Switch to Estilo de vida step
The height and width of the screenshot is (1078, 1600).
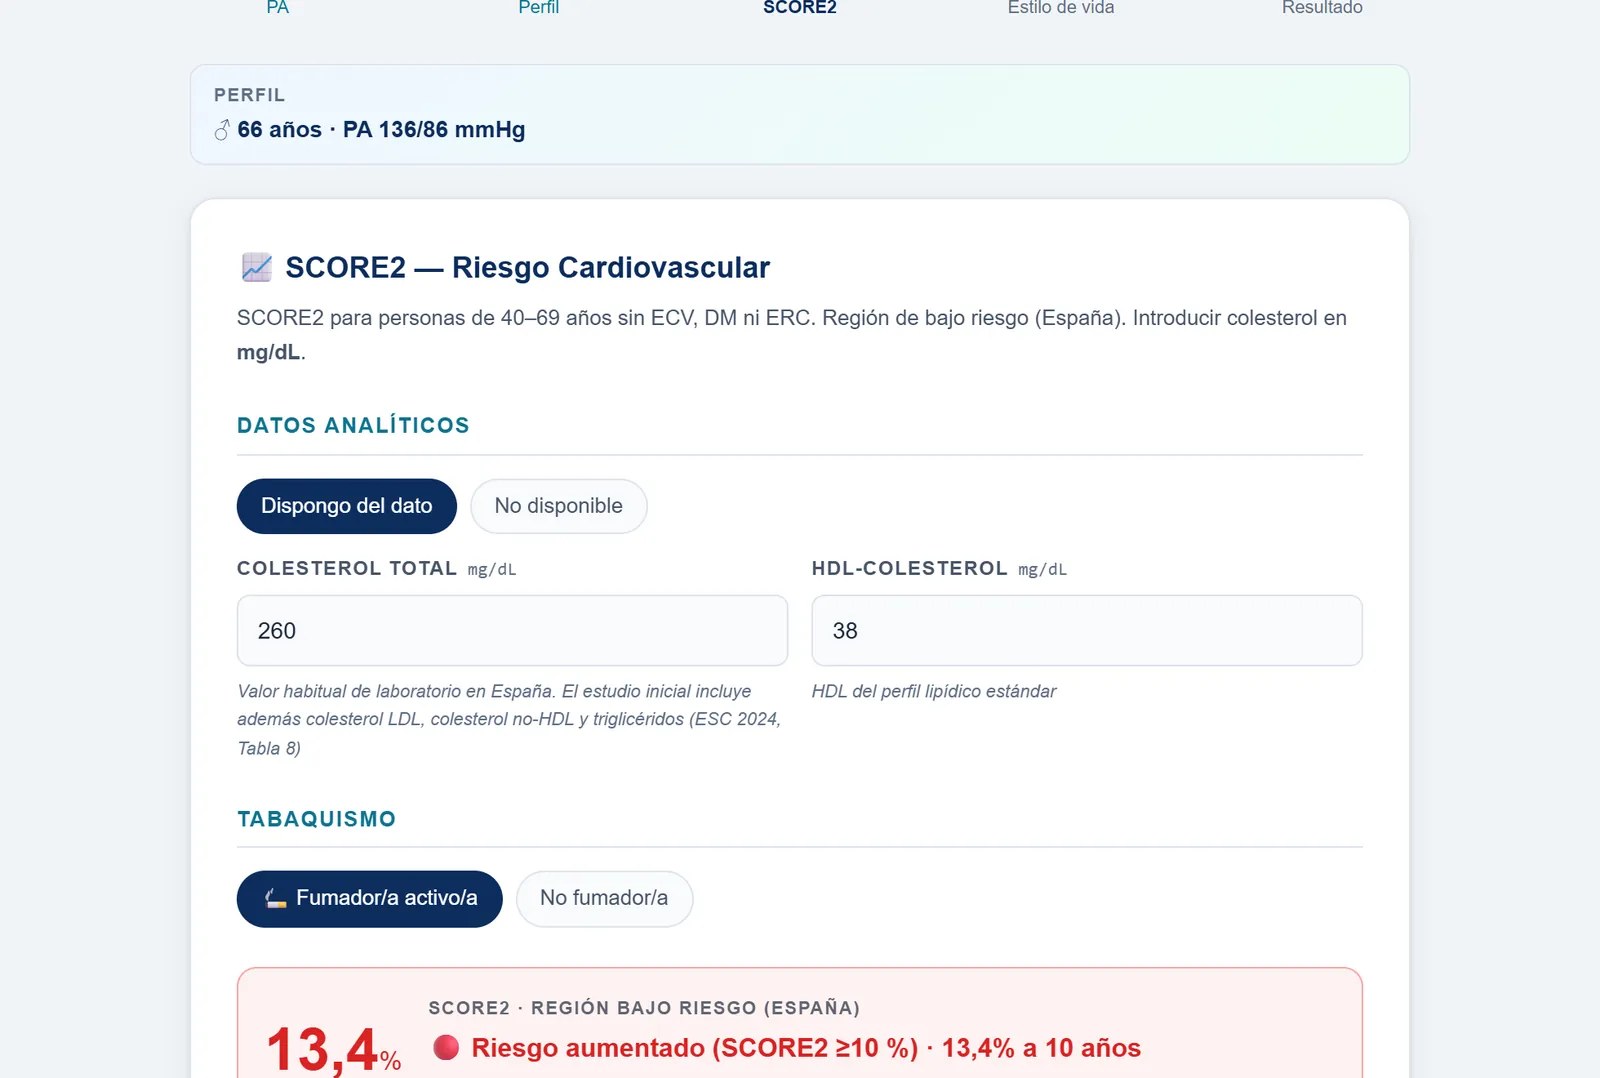[x=1061, y=8]
